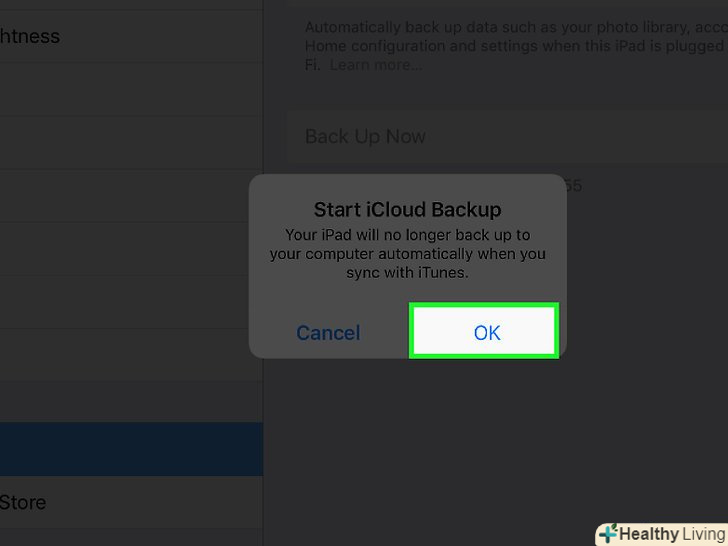This screenshot has width=728, height=546.
Task: Click the automatic backup description text
Action: click(512, 45)
